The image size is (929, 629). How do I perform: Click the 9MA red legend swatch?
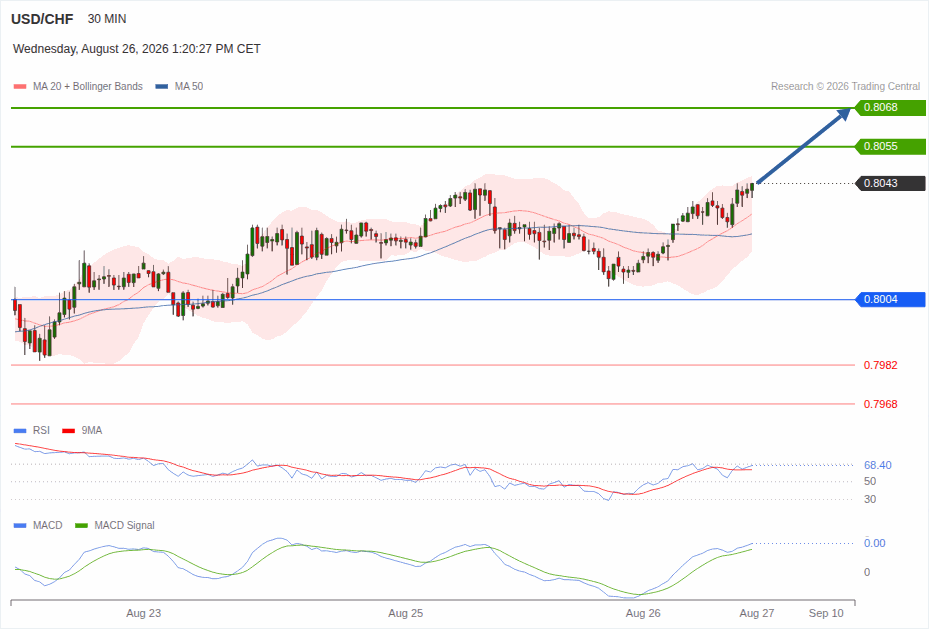coord(69,431)
